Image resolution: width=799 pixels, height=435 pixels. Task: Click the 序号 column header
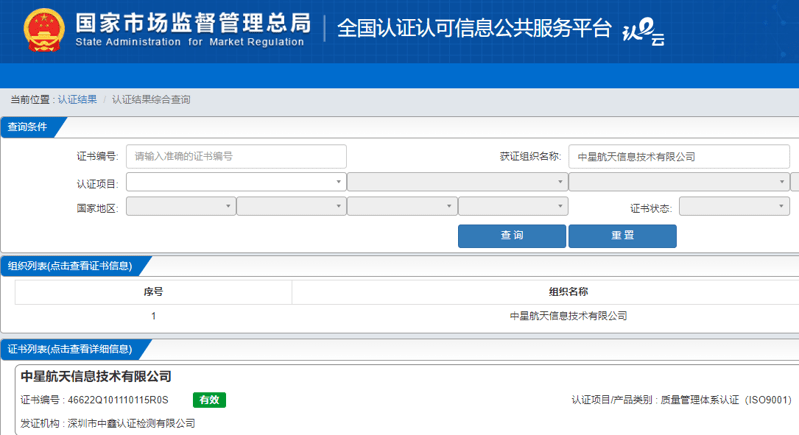click(153, 292)
